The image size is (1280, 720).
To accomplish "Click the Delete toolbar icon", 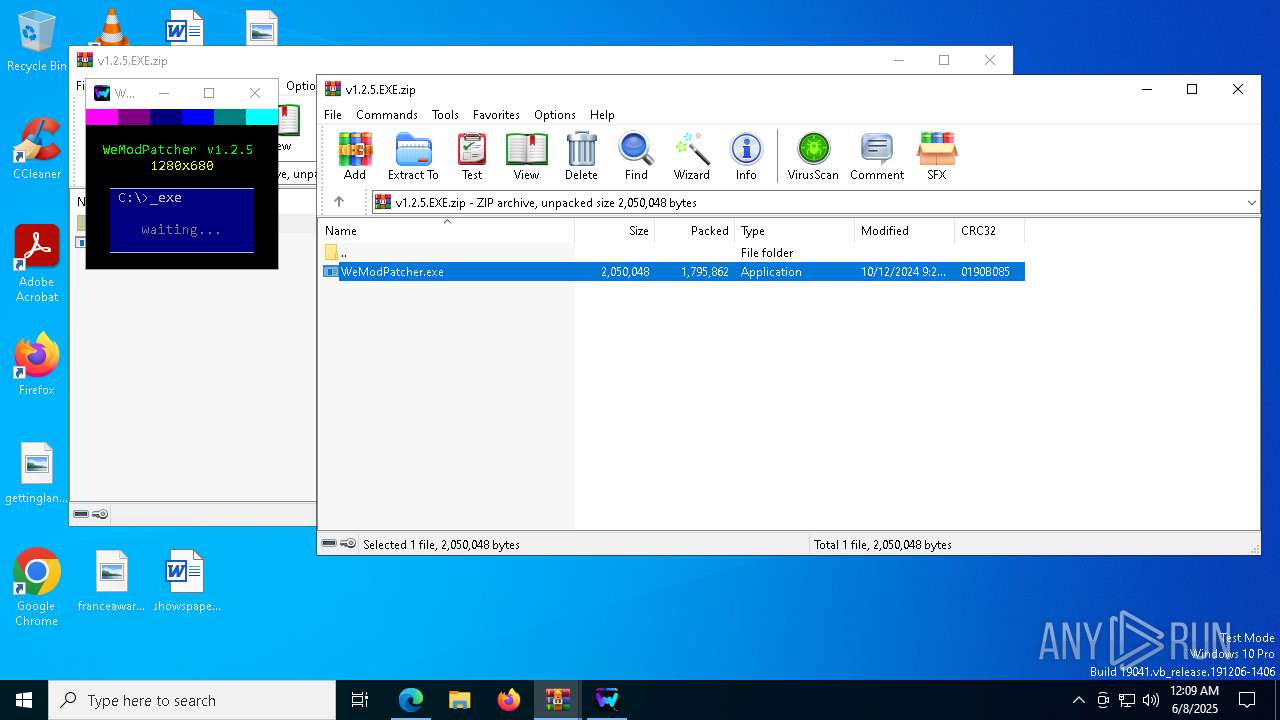I will tap(581, 157).
